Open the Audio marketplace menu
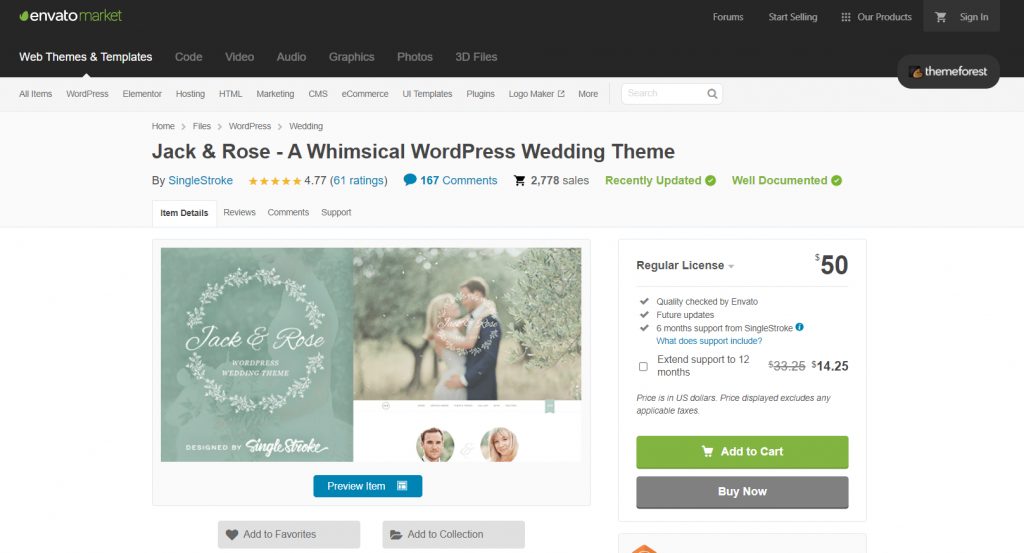 pyautogui.click(x=291, y=57)
